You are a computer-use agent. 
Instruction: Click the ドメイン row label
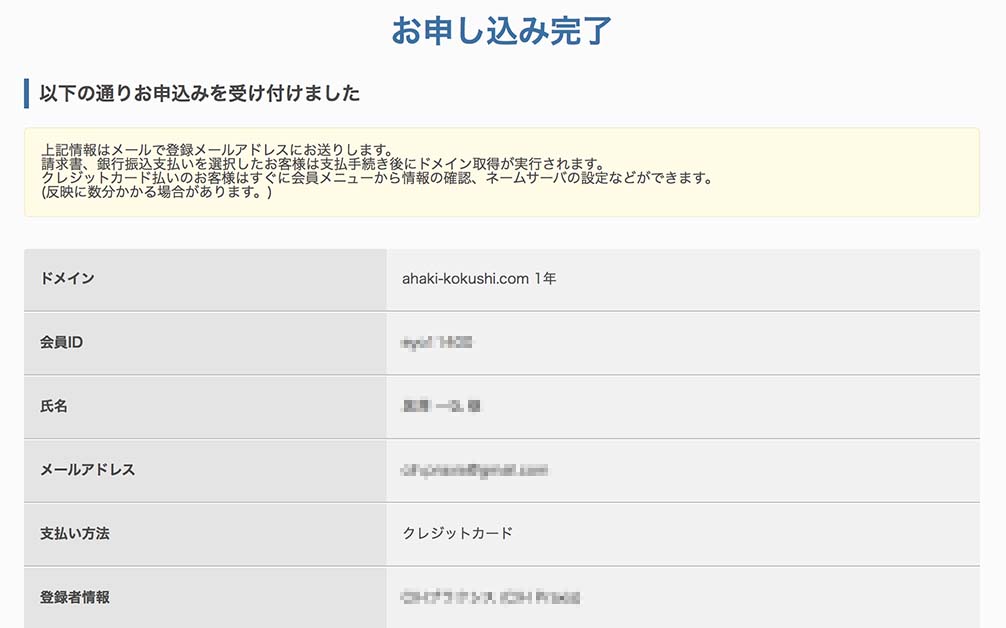67,279
